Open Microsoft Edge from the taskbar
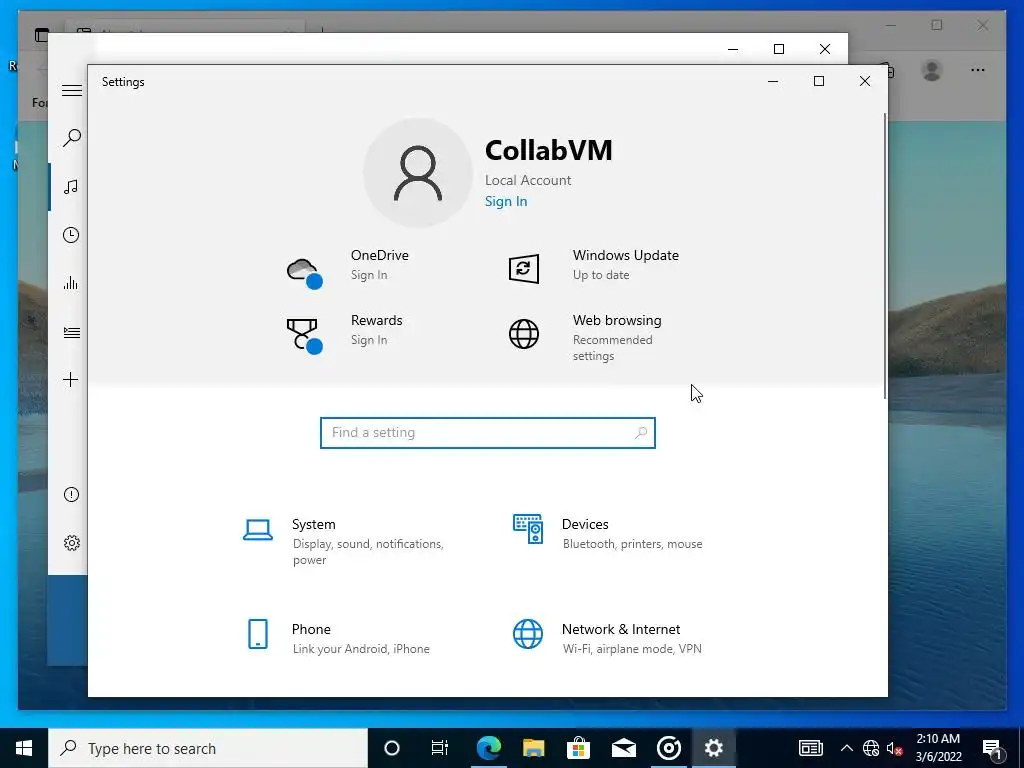The height and width of the screenshot is (768, 1024). [488, 748]
